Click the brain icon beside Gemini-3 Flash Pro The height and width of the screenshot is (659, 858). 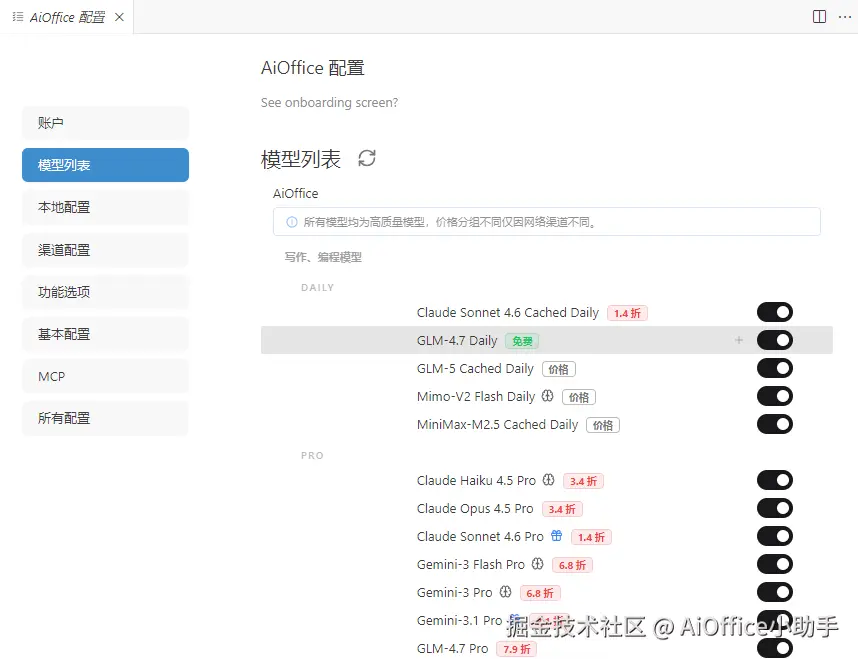(x=537, y=564)
